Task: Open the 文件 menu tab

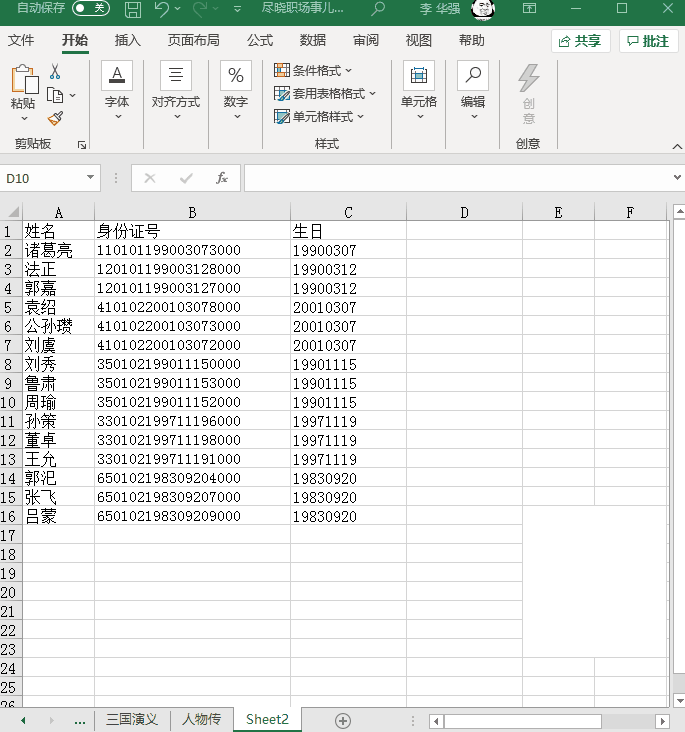Action: [21, 41]
